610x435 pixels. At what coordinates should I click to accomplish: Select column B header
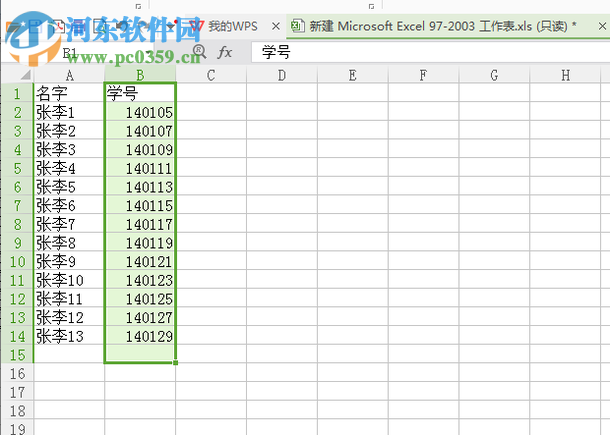coord(140,75)
